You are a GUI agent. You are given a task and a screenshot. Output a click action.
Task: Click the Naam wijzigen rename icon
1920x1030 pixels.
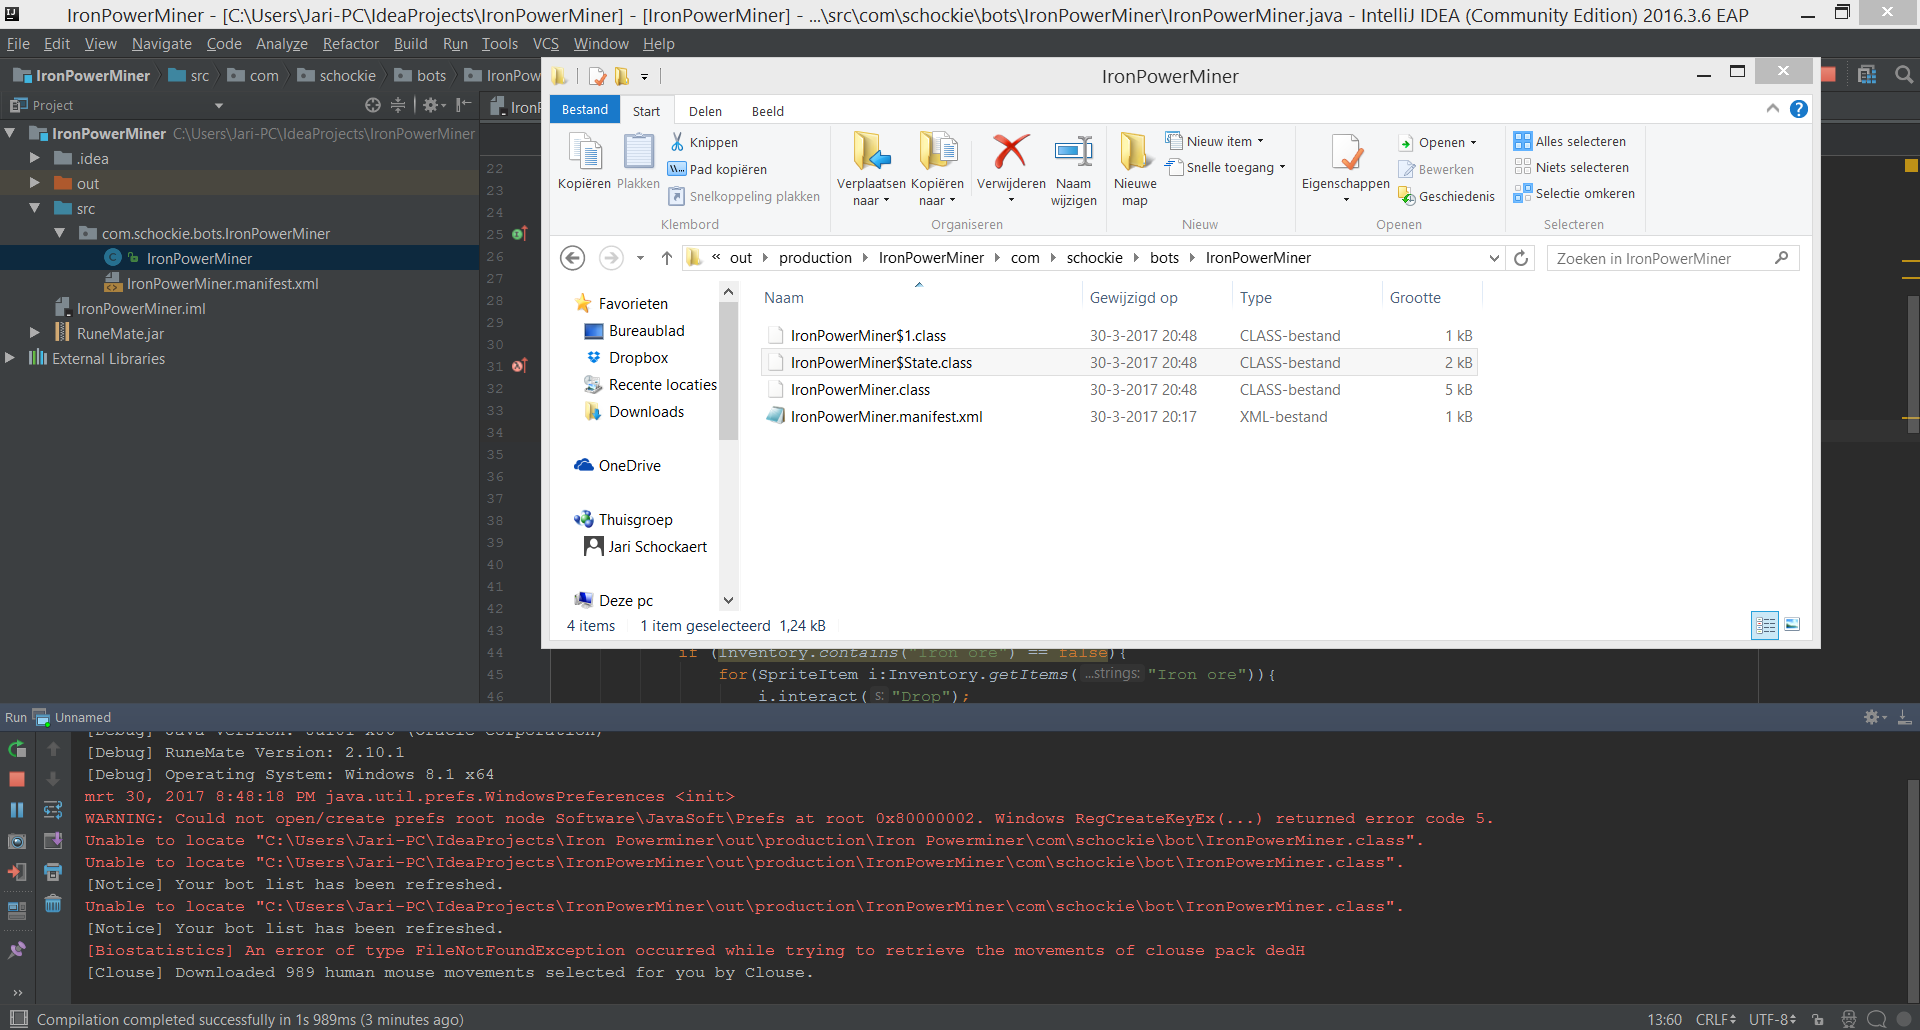(1073, 151)
